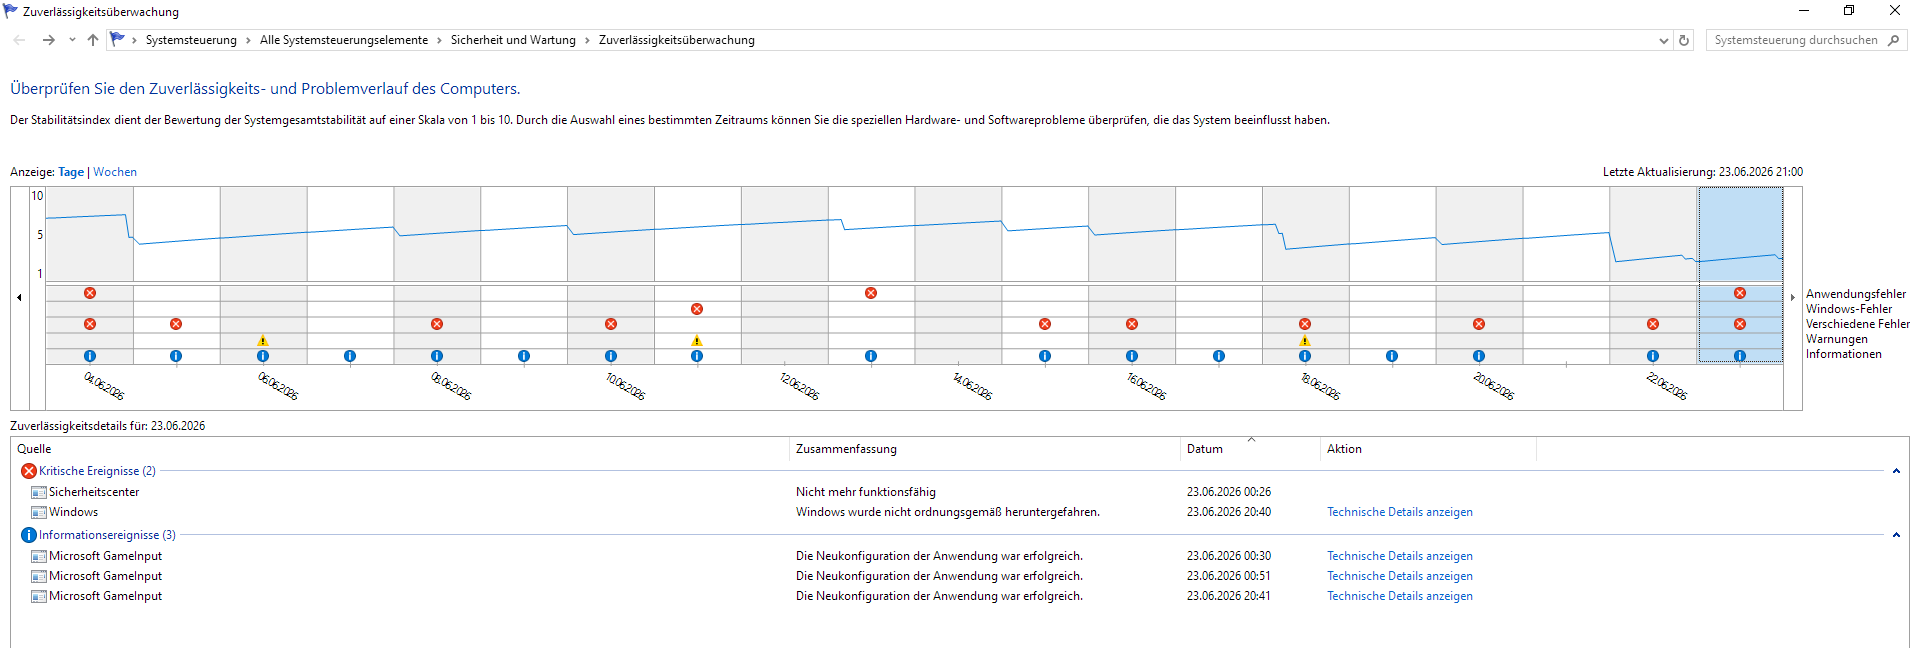
Task: Switch chart view to Wochen
Action: 115,172
